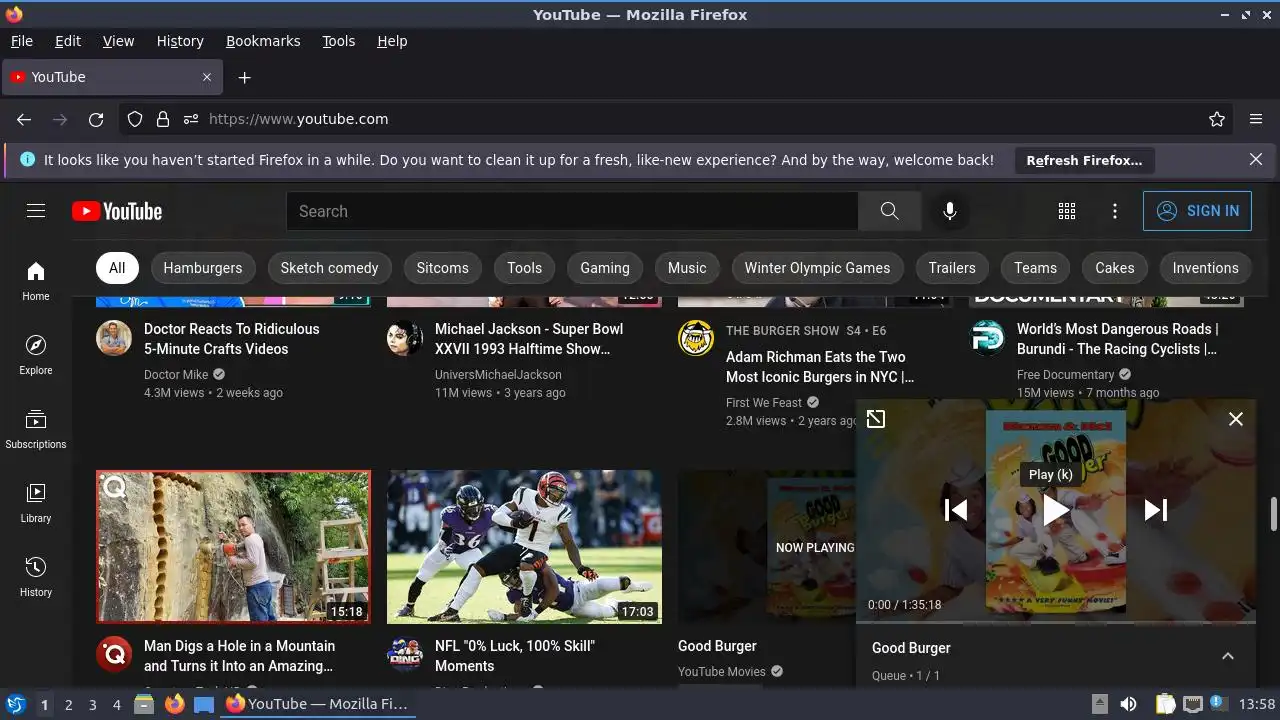The width and height of the screenshot is (1280, 720).
Task: Select the Trailers filter chip
Action: pos(952,268)
